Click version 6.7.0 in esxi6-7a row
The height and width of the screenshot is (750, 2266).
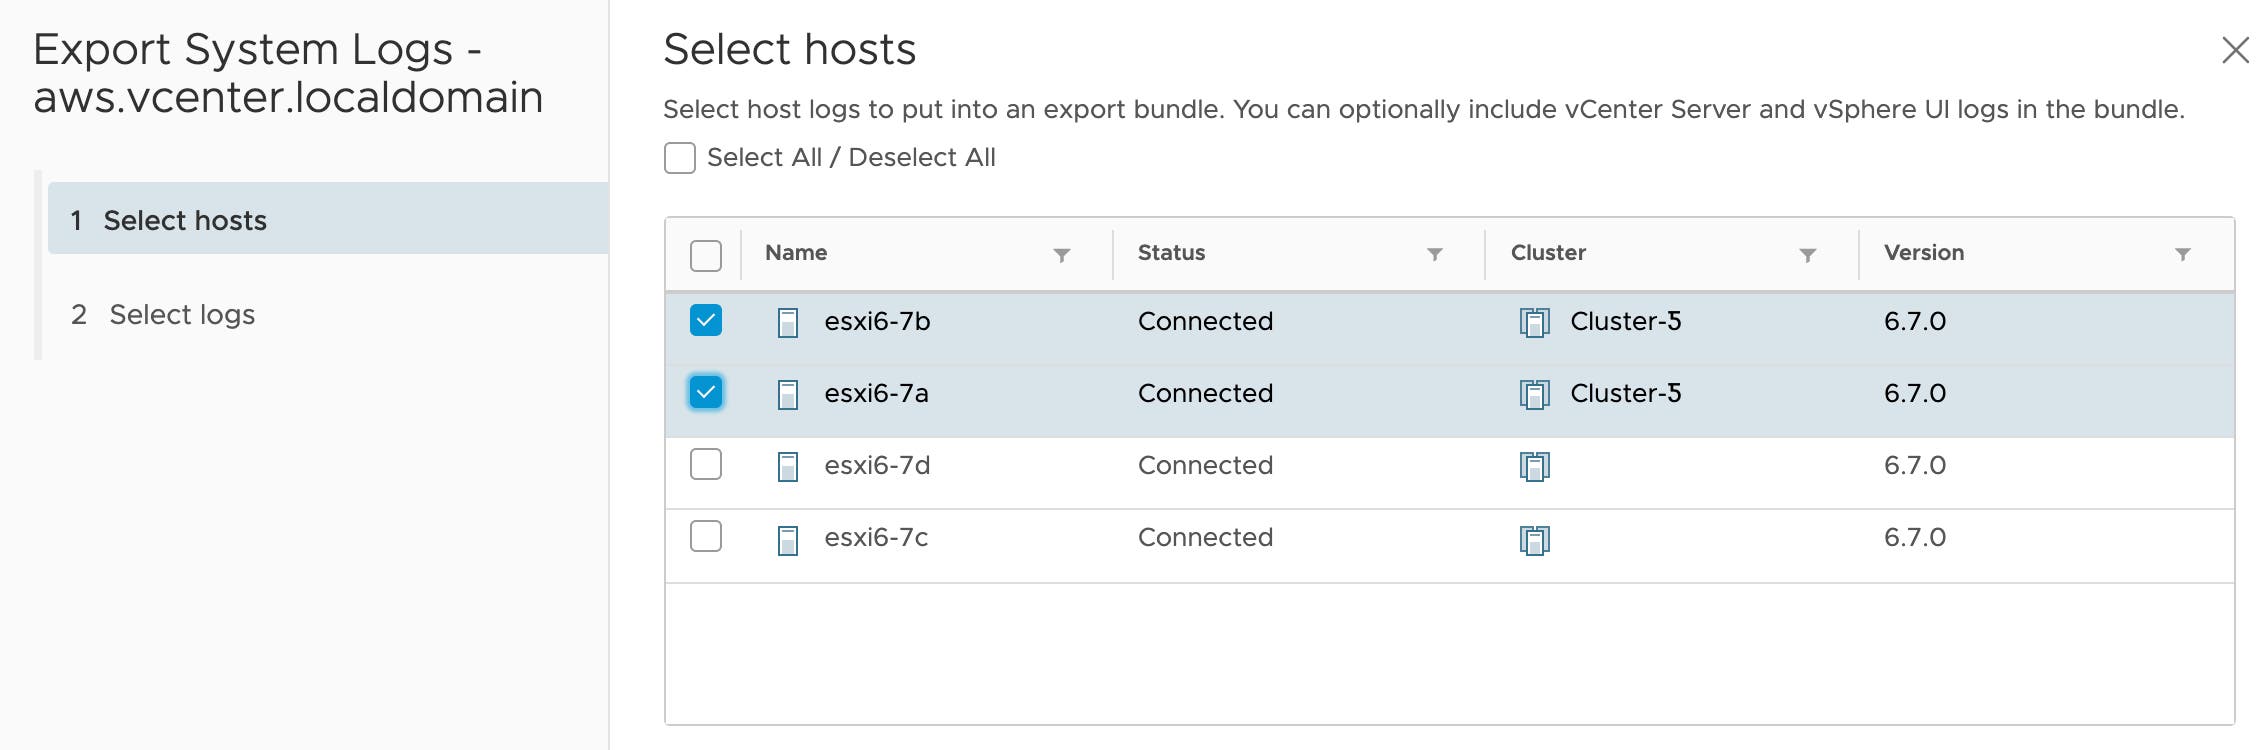(x=1915, y=393)
